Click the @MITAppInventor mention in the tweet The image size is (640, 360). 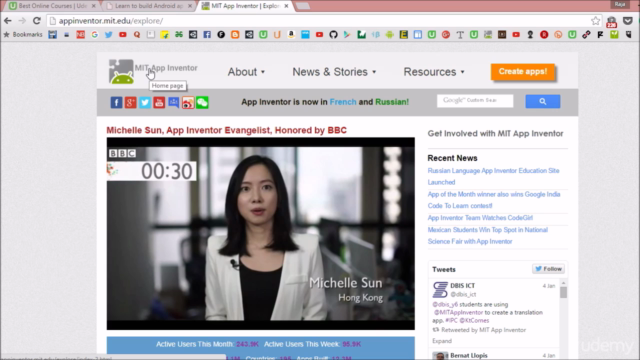(458, 313)
